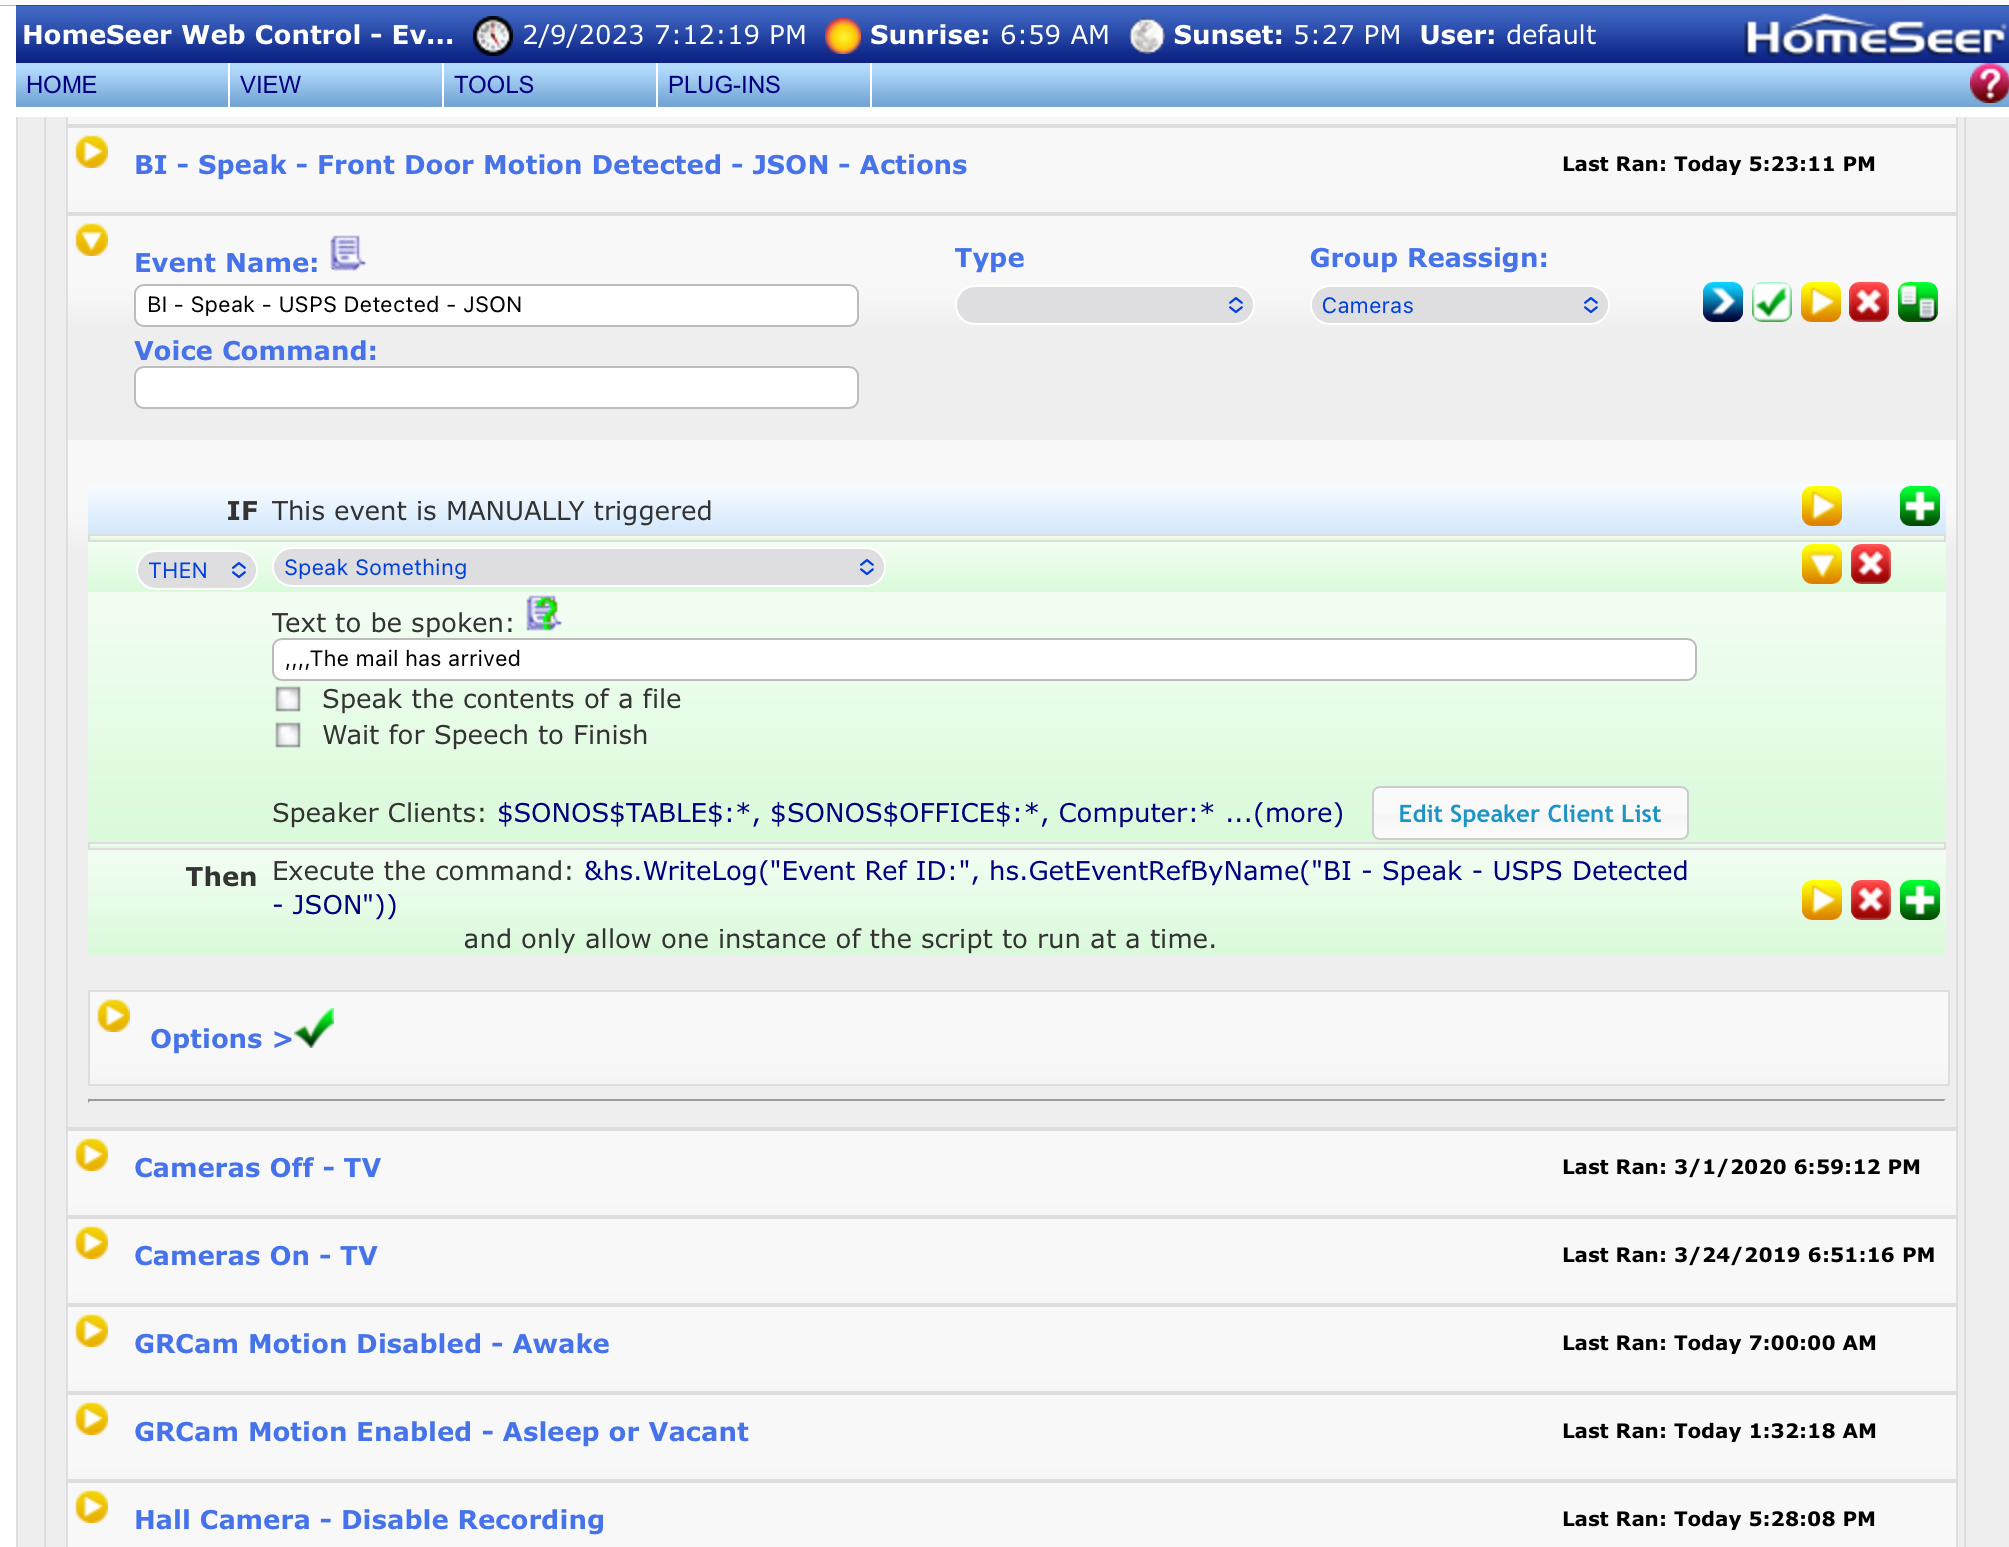Delete the Speak Something action with red X
2009x1547 pixels.
pyautogui.click(x=1869, y=565)
